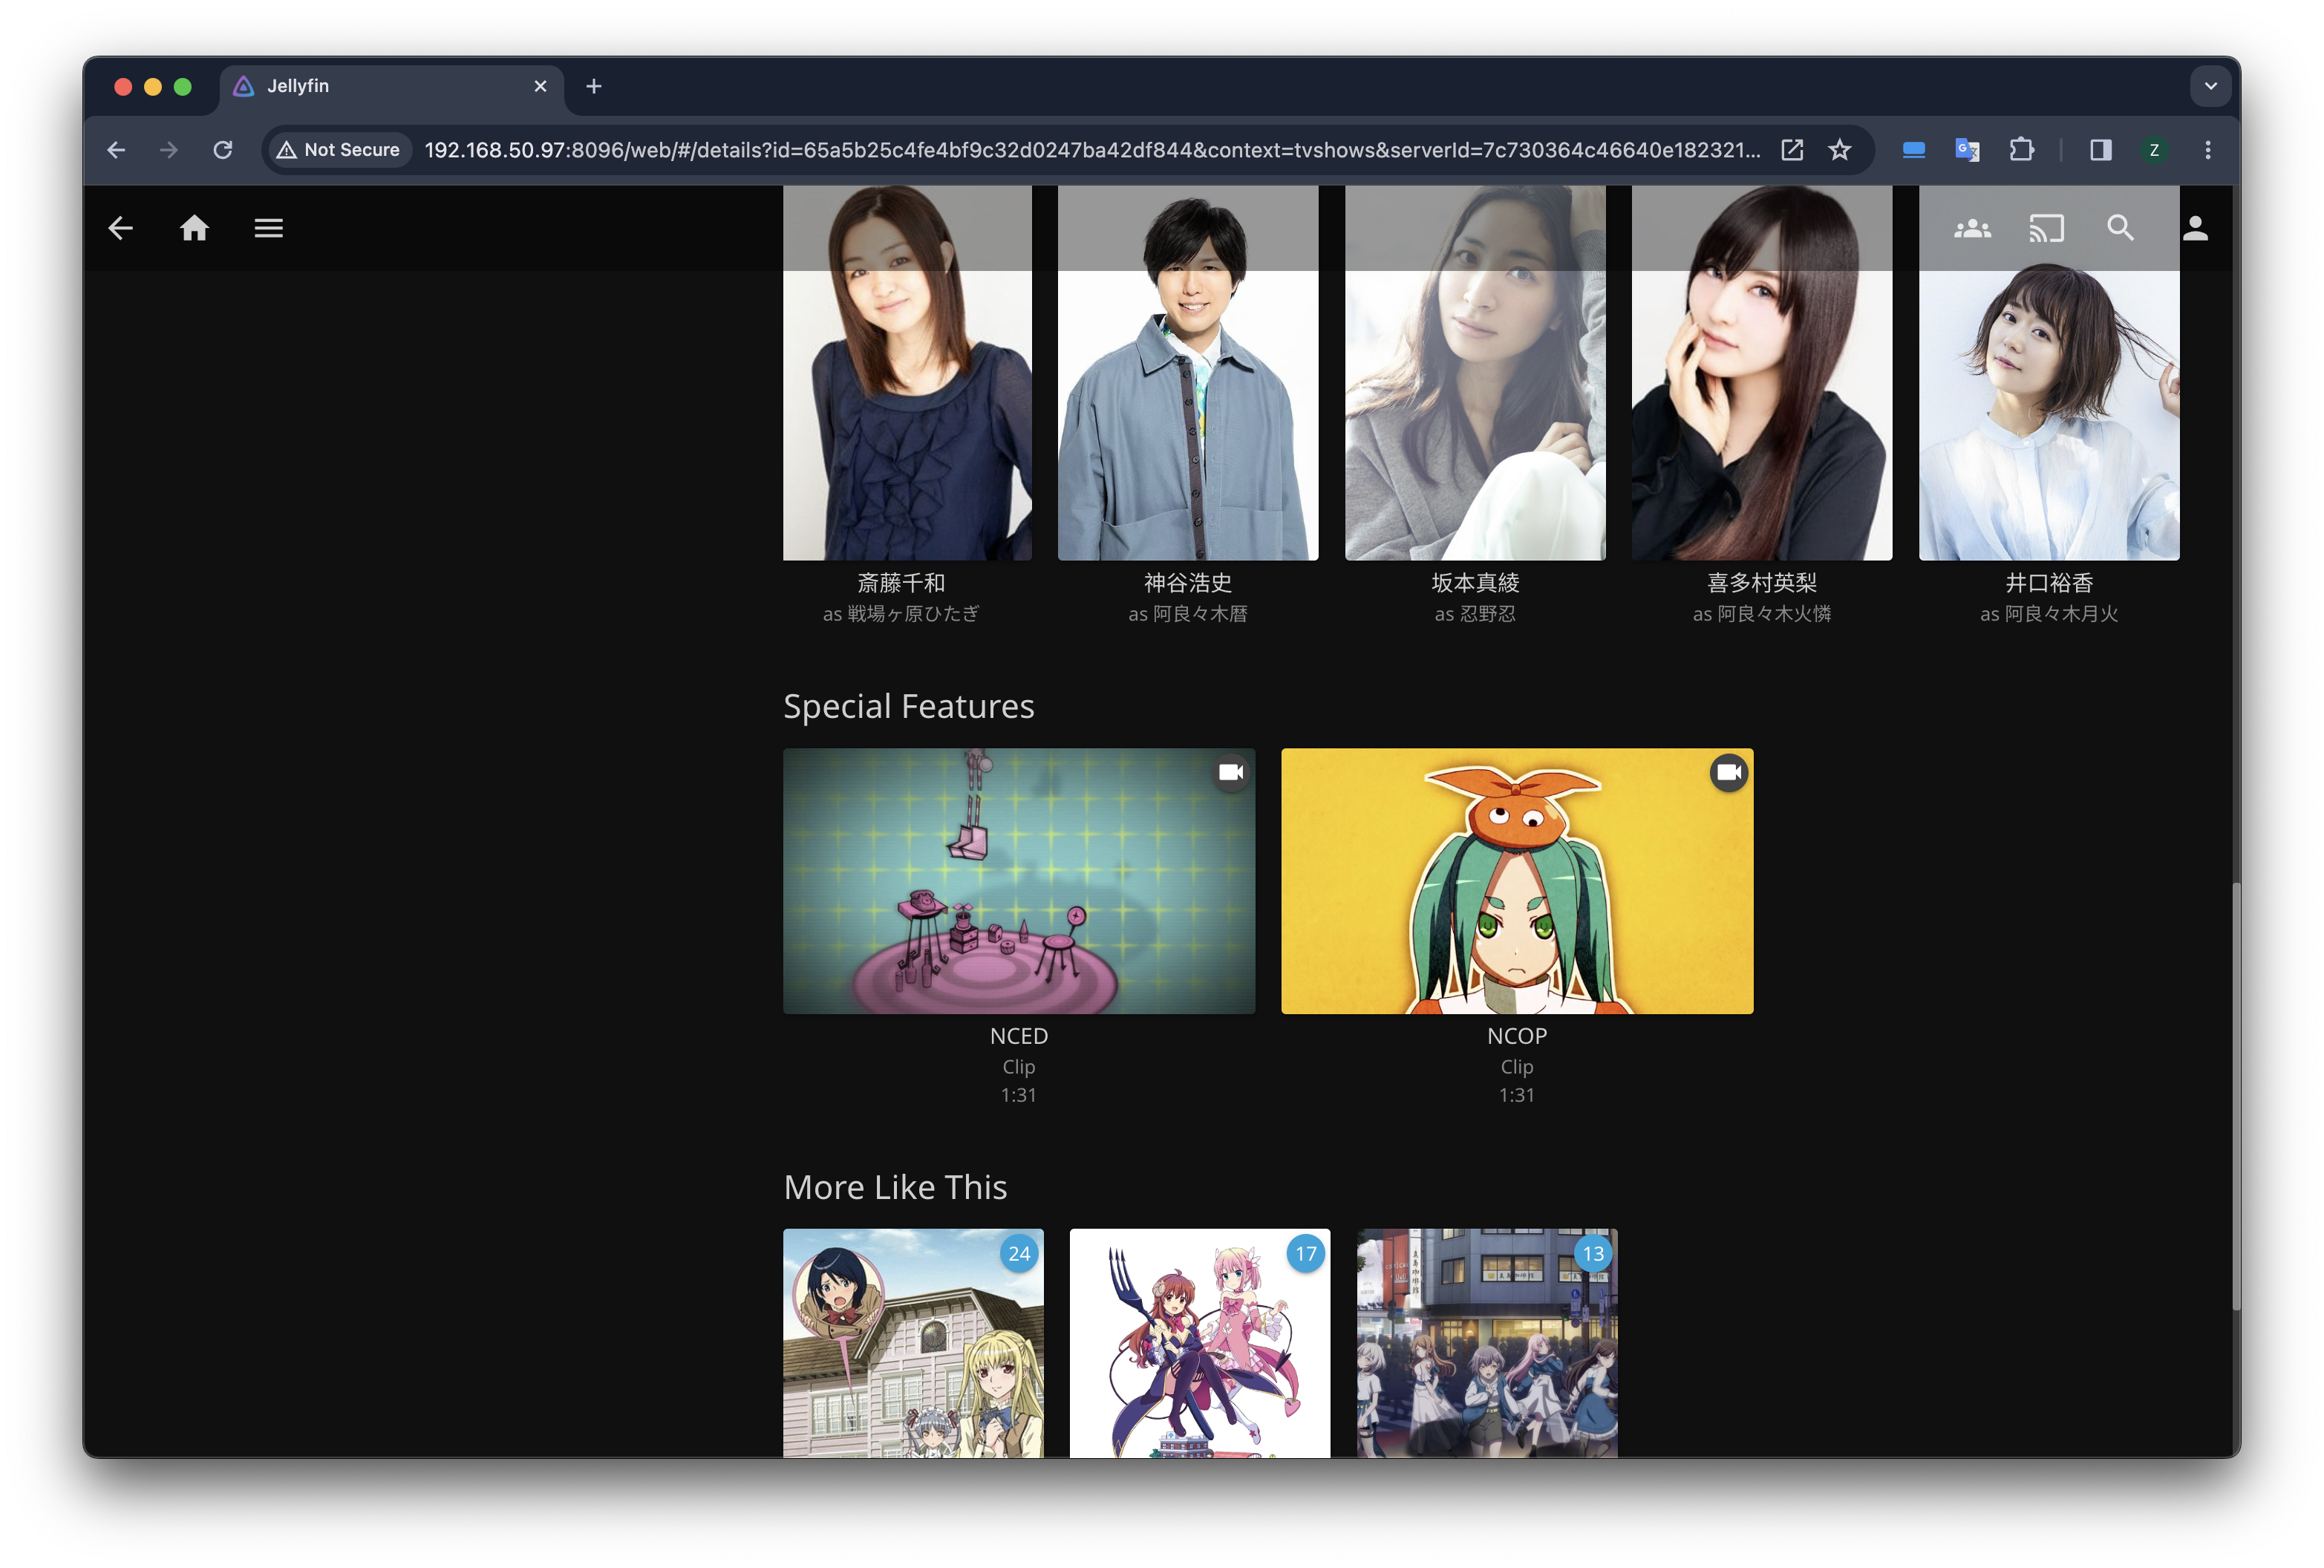Click the hamburger menu icon

(x=268, y=227)
